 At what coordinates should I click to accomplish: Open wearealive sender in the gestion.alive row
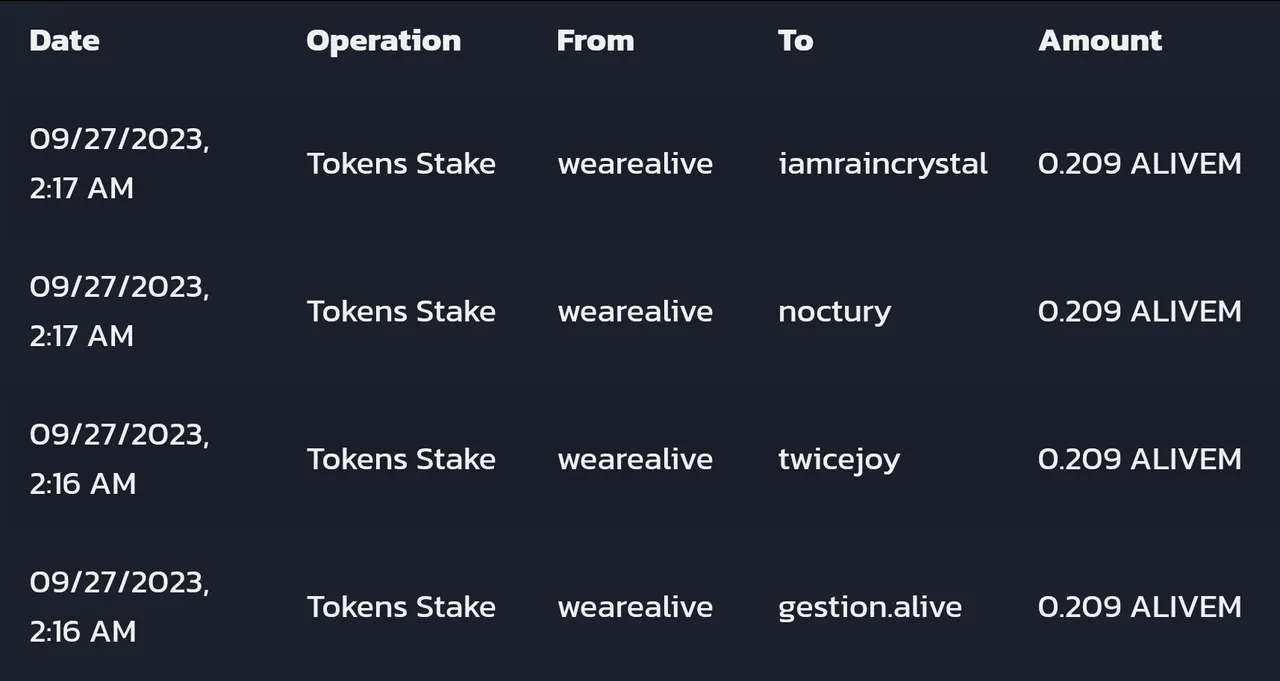(635, 607)
